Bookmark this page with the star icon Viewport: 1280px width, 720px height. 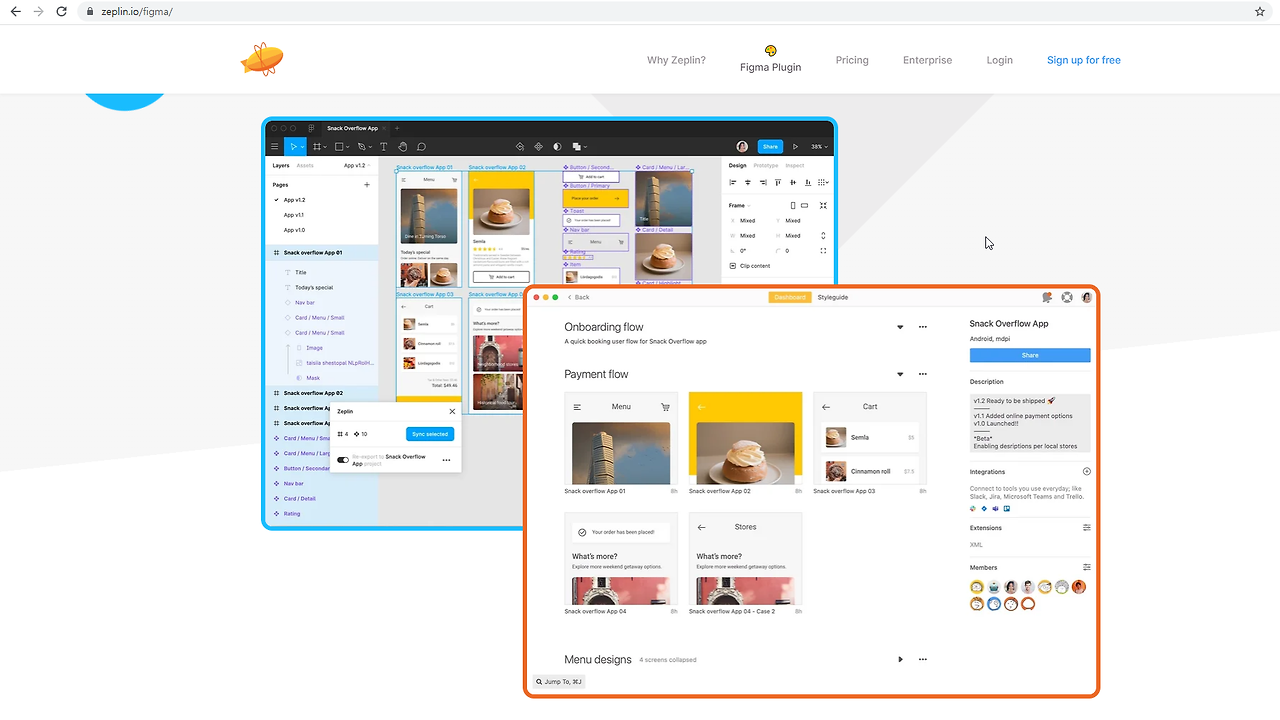1260,11
